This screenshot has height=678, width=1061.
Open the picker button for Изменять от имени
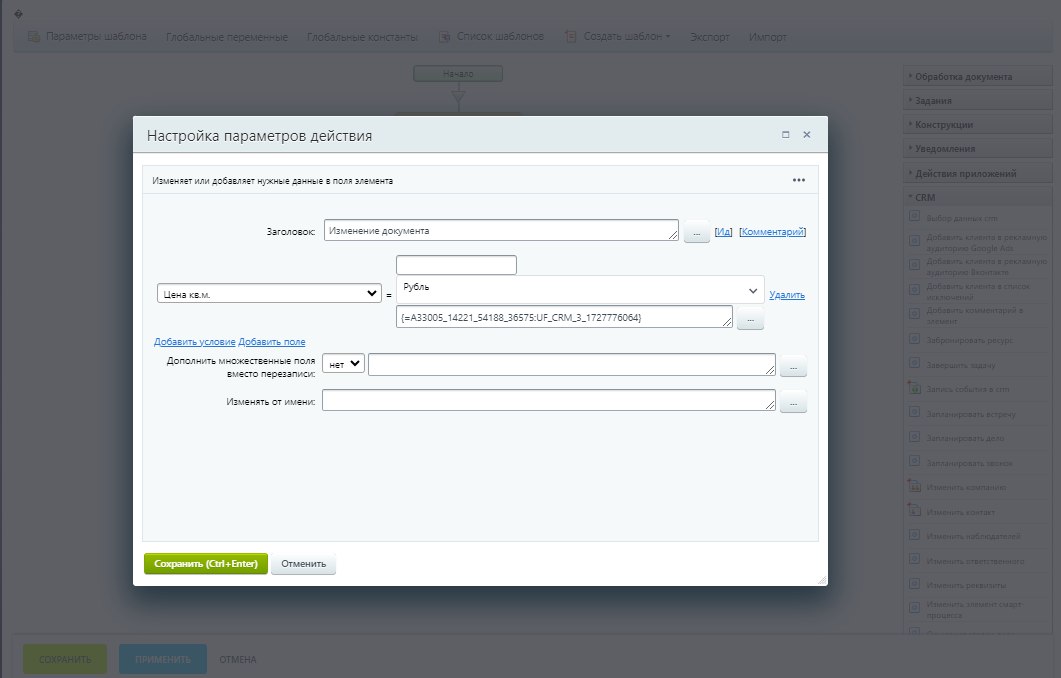point(792,403)
